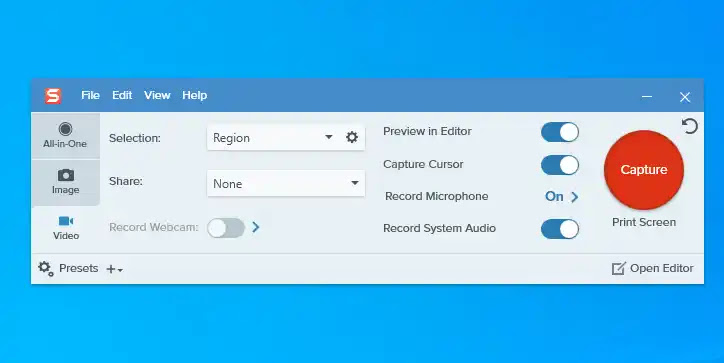Click the Share label

click(126, 182)
